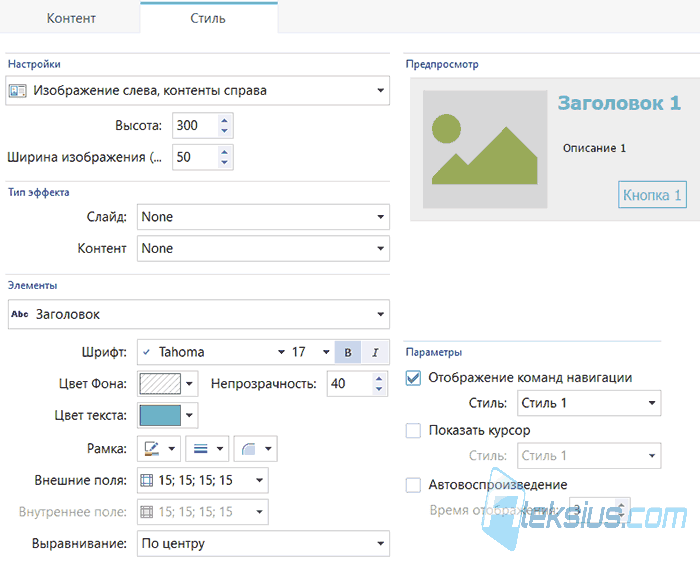Image resolution: width=700 pixels, height=562 pixels.
Task: Open the Элементы dropdown showing Заголовок
Action: (199, 314)
